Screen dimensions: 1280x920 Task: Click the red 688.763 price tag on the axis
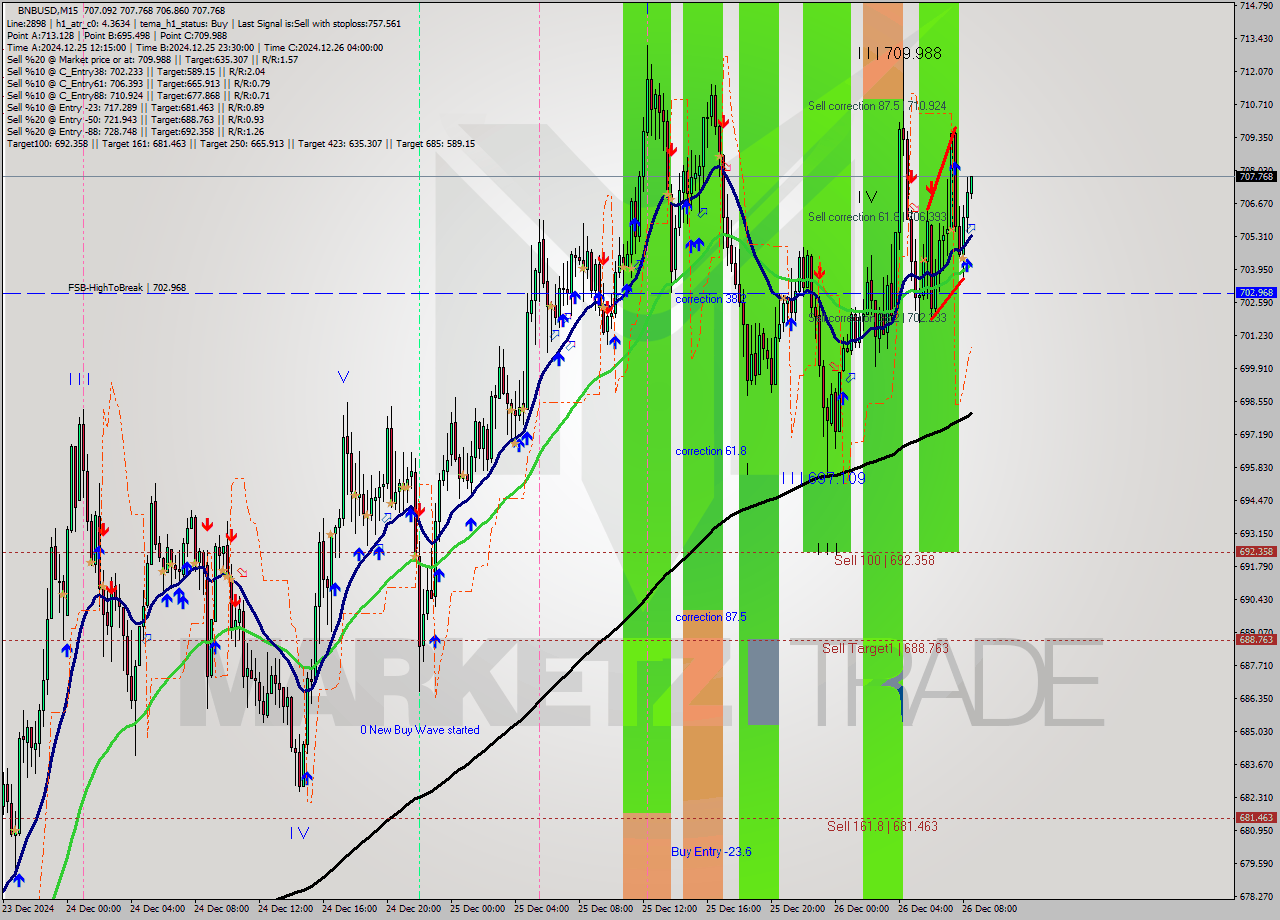tap(1256, 639)
